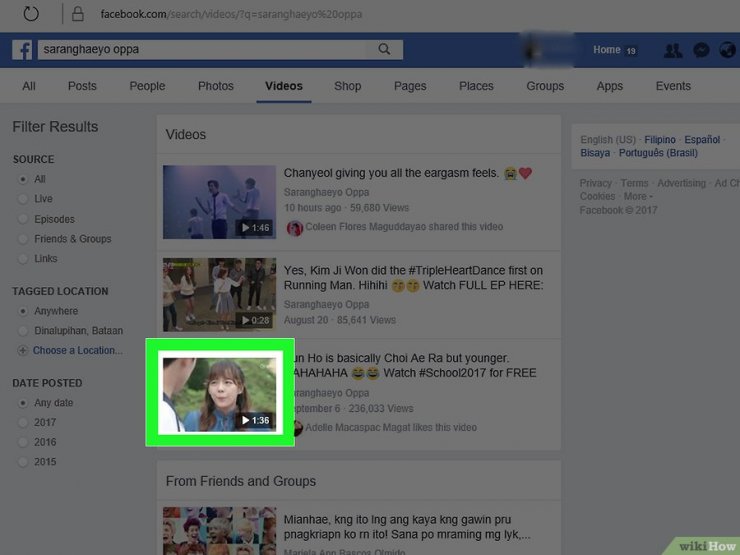
Task: Click the plus icon beside Choose a Location
Action: [22, 351]
